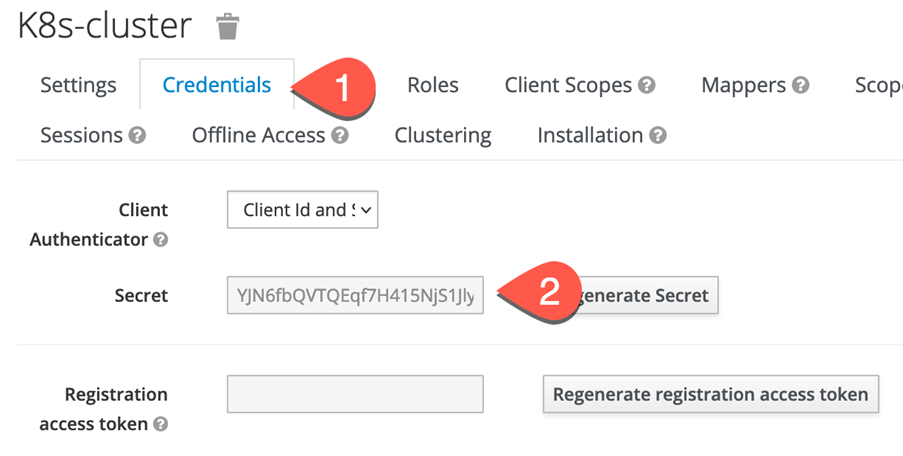Delete the K8s-cluster client via trash icon

pos(227,26)
